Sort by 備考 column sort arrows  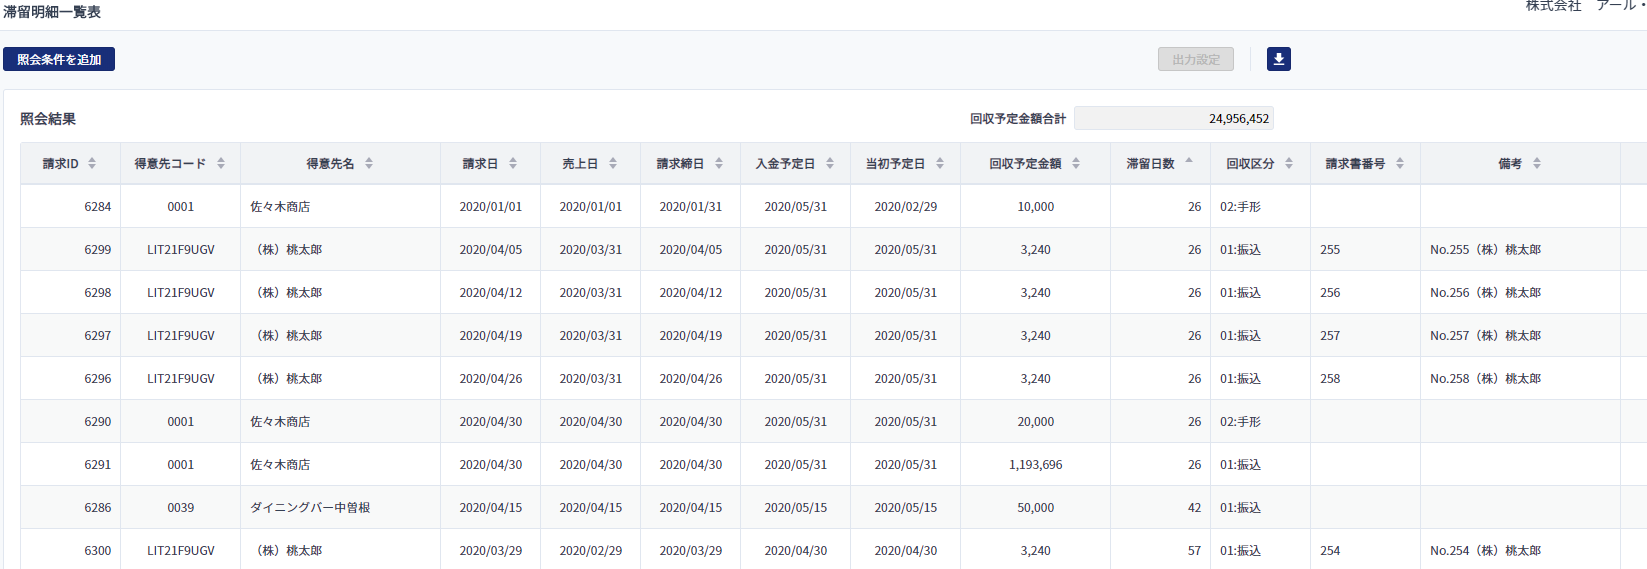pos(1537,163)
